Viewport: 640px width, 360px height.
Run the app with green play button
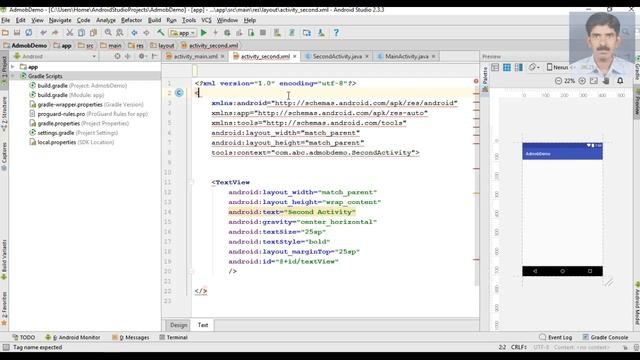204,33
